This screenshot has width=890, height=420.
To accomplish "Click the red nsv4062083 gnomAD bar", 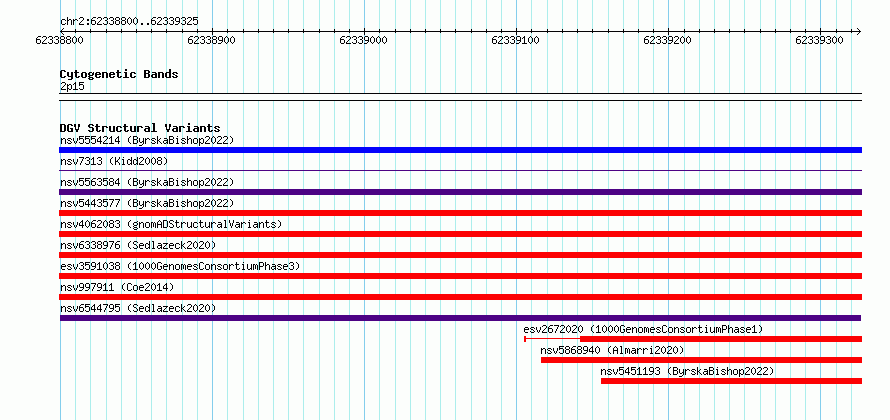I will [x=460, y=234].
